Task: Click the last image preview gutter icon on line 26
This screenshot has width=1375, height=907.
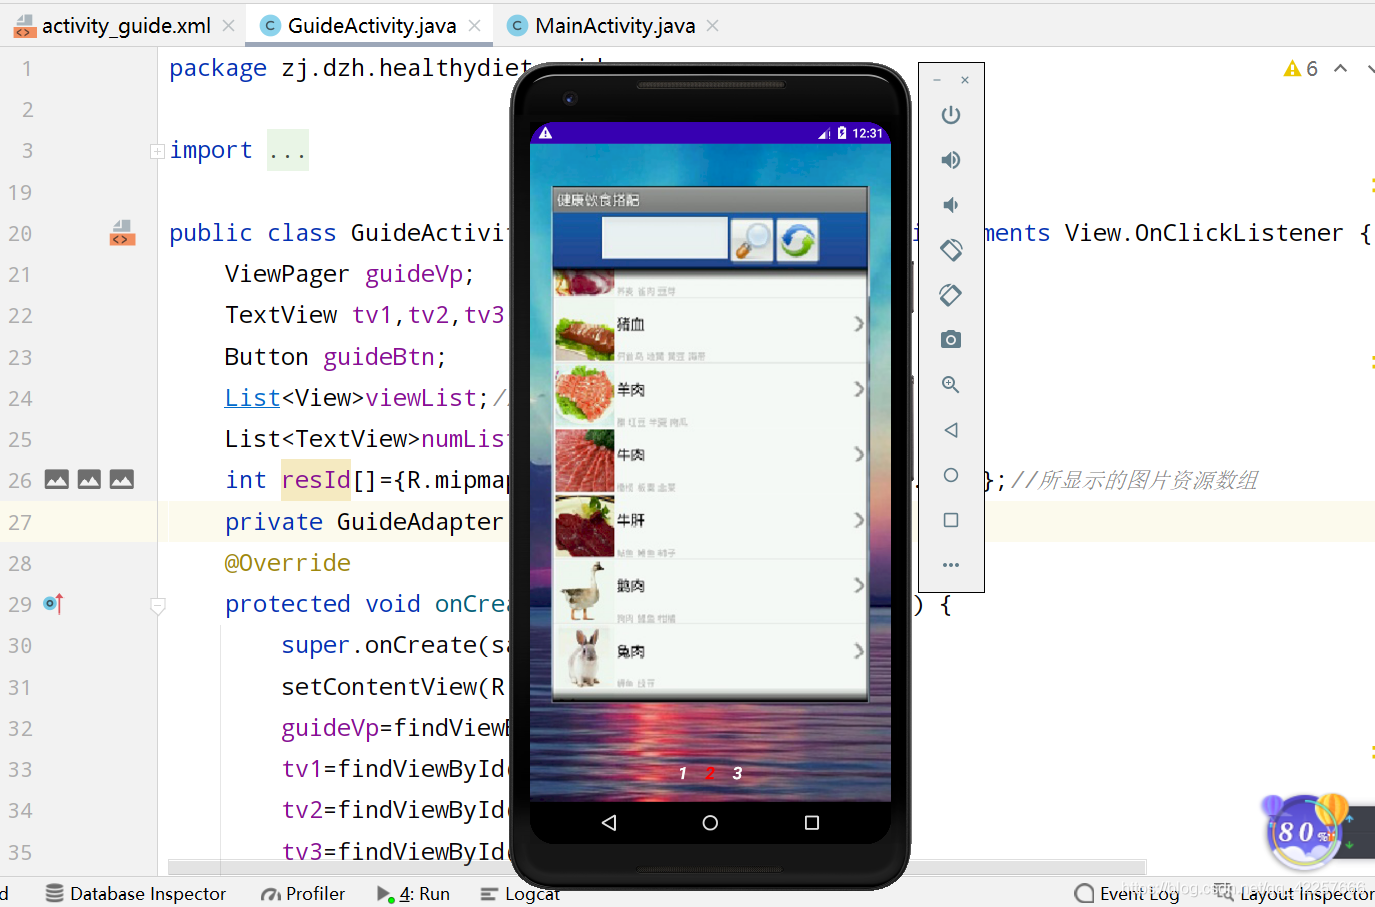Action: click(x=122, y=480)
